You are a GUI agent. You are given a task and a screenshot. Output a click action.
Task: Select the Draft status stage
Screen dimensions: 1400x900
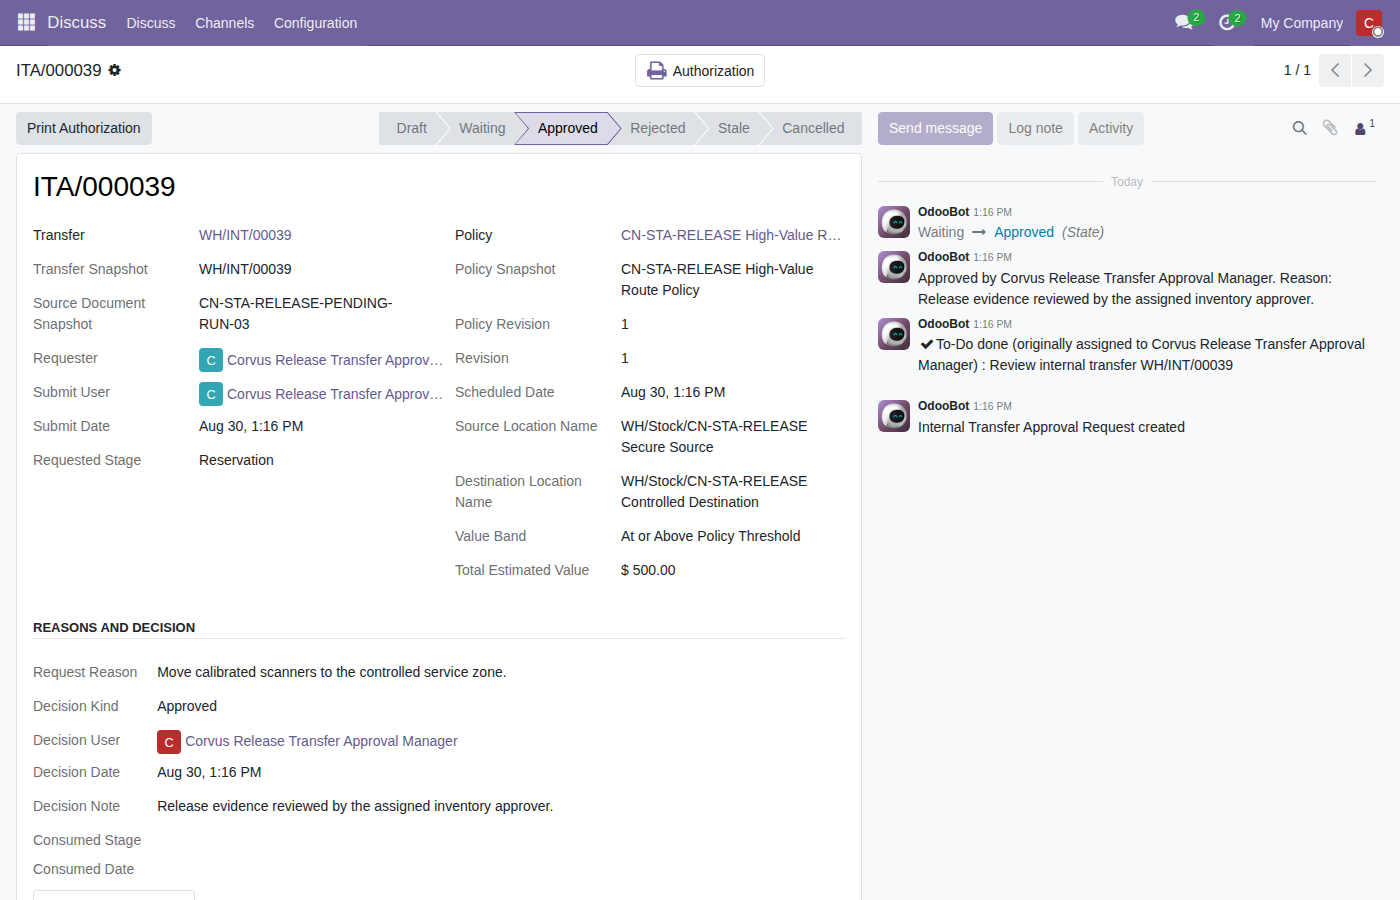coord(411,128)
